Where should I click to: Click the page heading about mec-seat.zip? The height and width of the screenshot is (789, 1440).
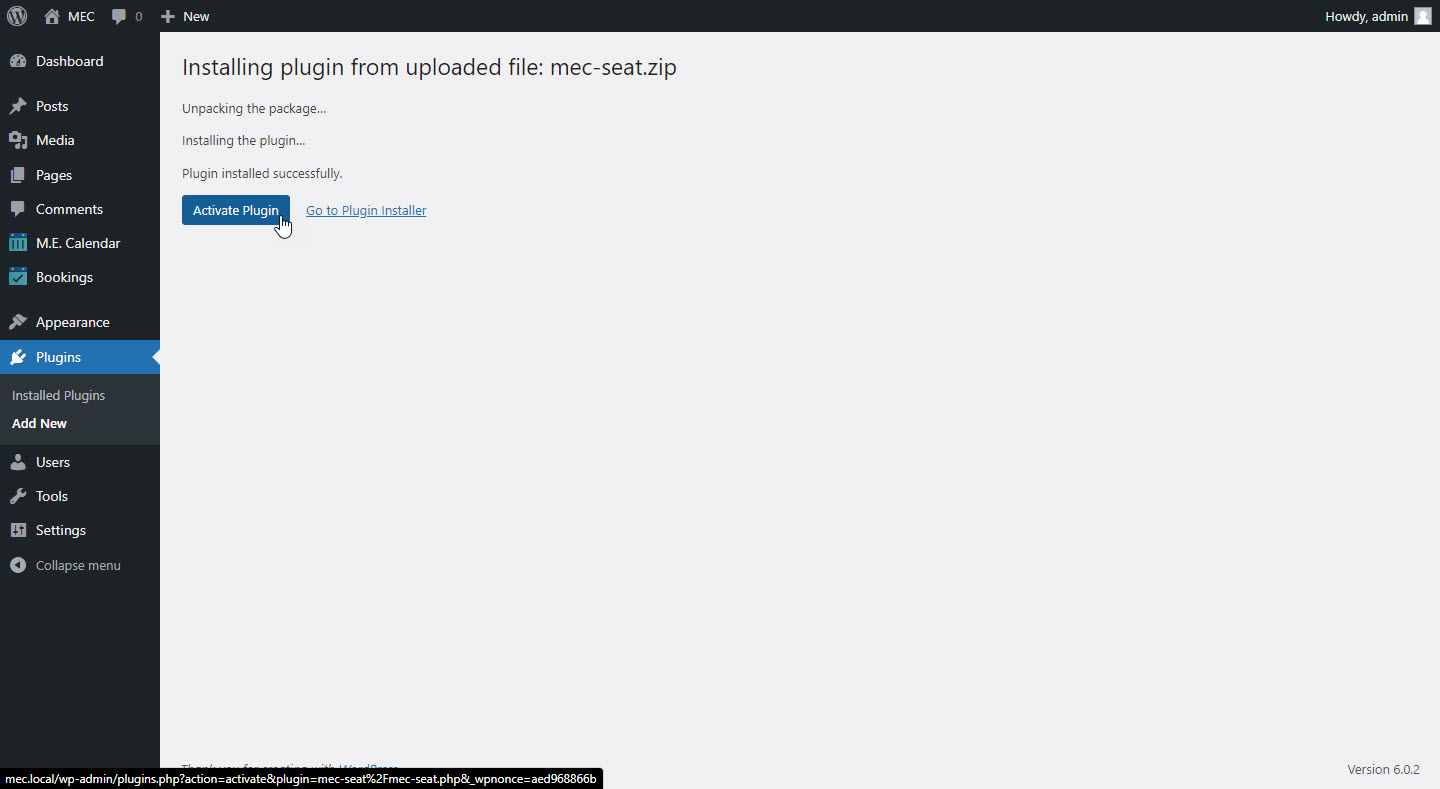pyautogui.click(x=429, y=68)
